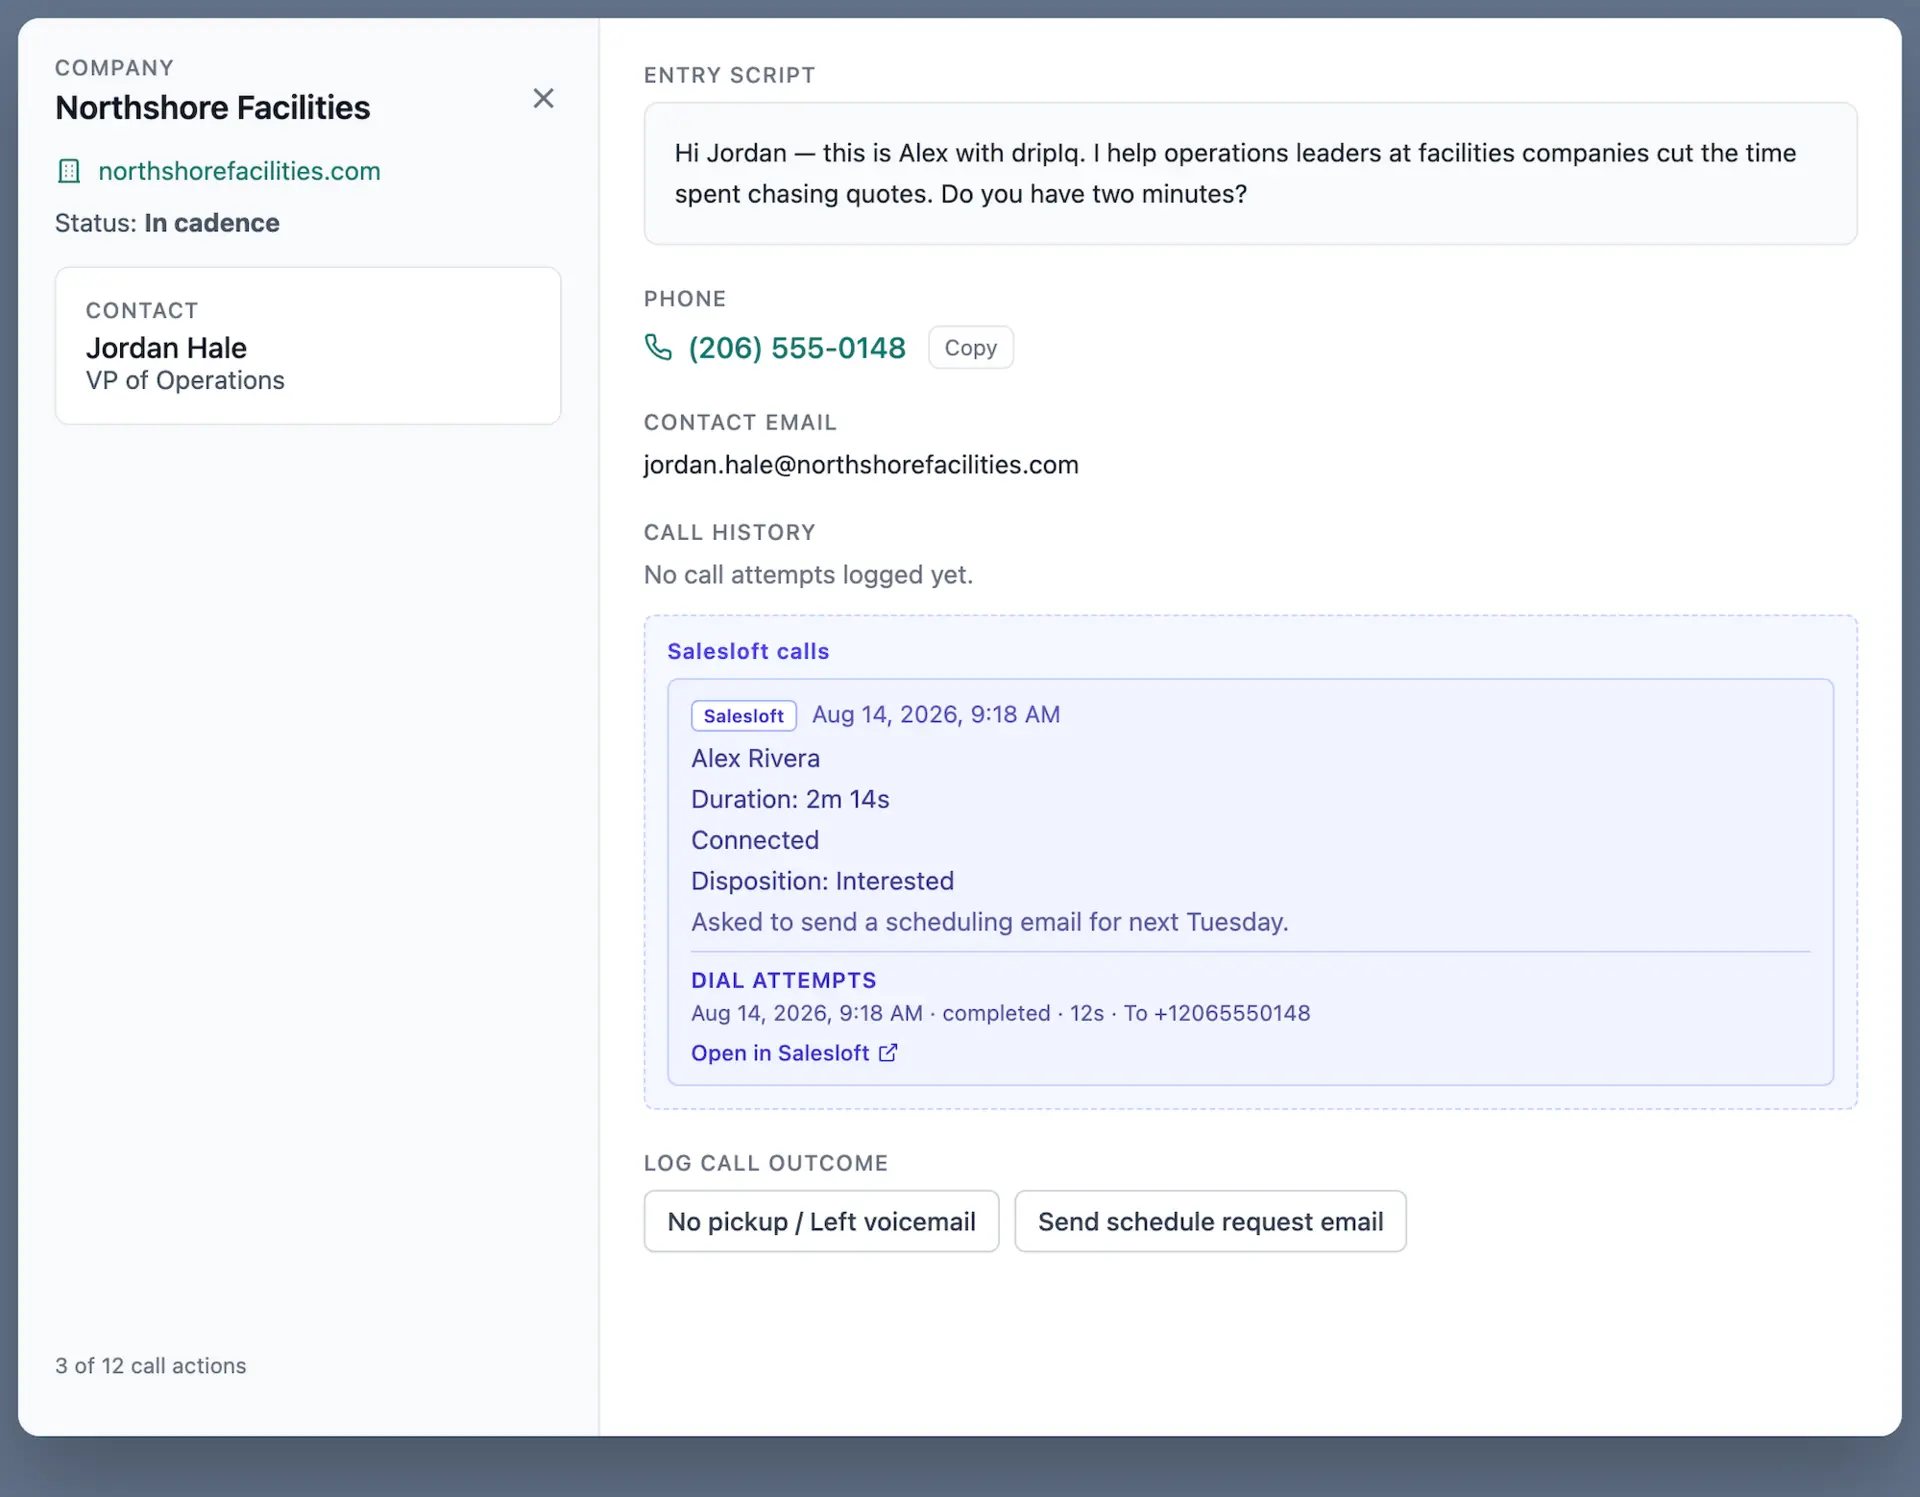Click the caller name 'Alex Rivera'
This screenshot has height=1497, width=1920.
tap(755, 759)
